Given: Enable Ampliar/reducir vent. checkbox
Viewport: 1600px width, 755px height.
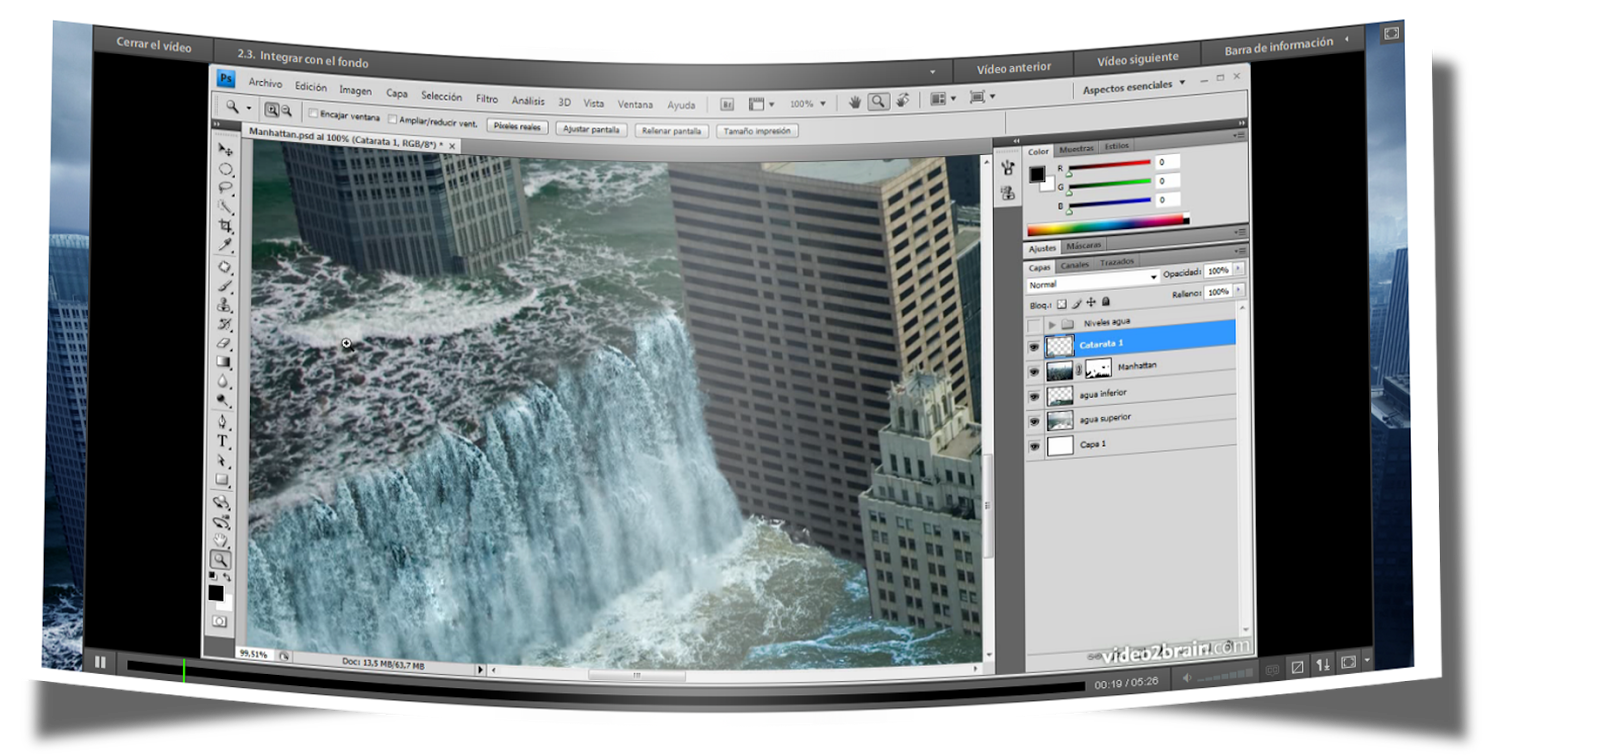Looking at the screenshot, I should pos(392,119).
